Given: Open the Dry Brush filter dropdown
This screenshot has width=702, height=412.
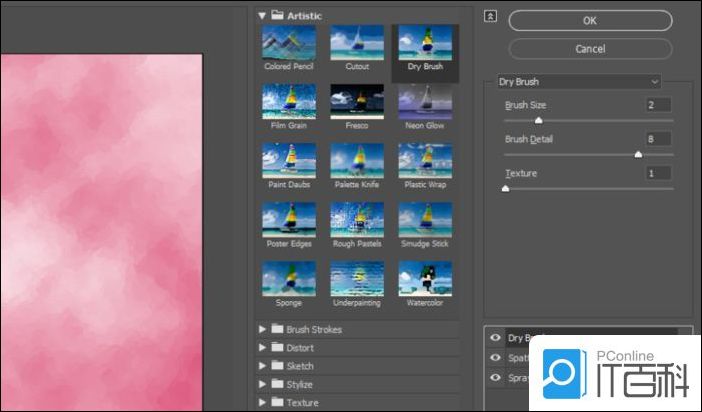Looking at the screenshot, I should point(579,81).
